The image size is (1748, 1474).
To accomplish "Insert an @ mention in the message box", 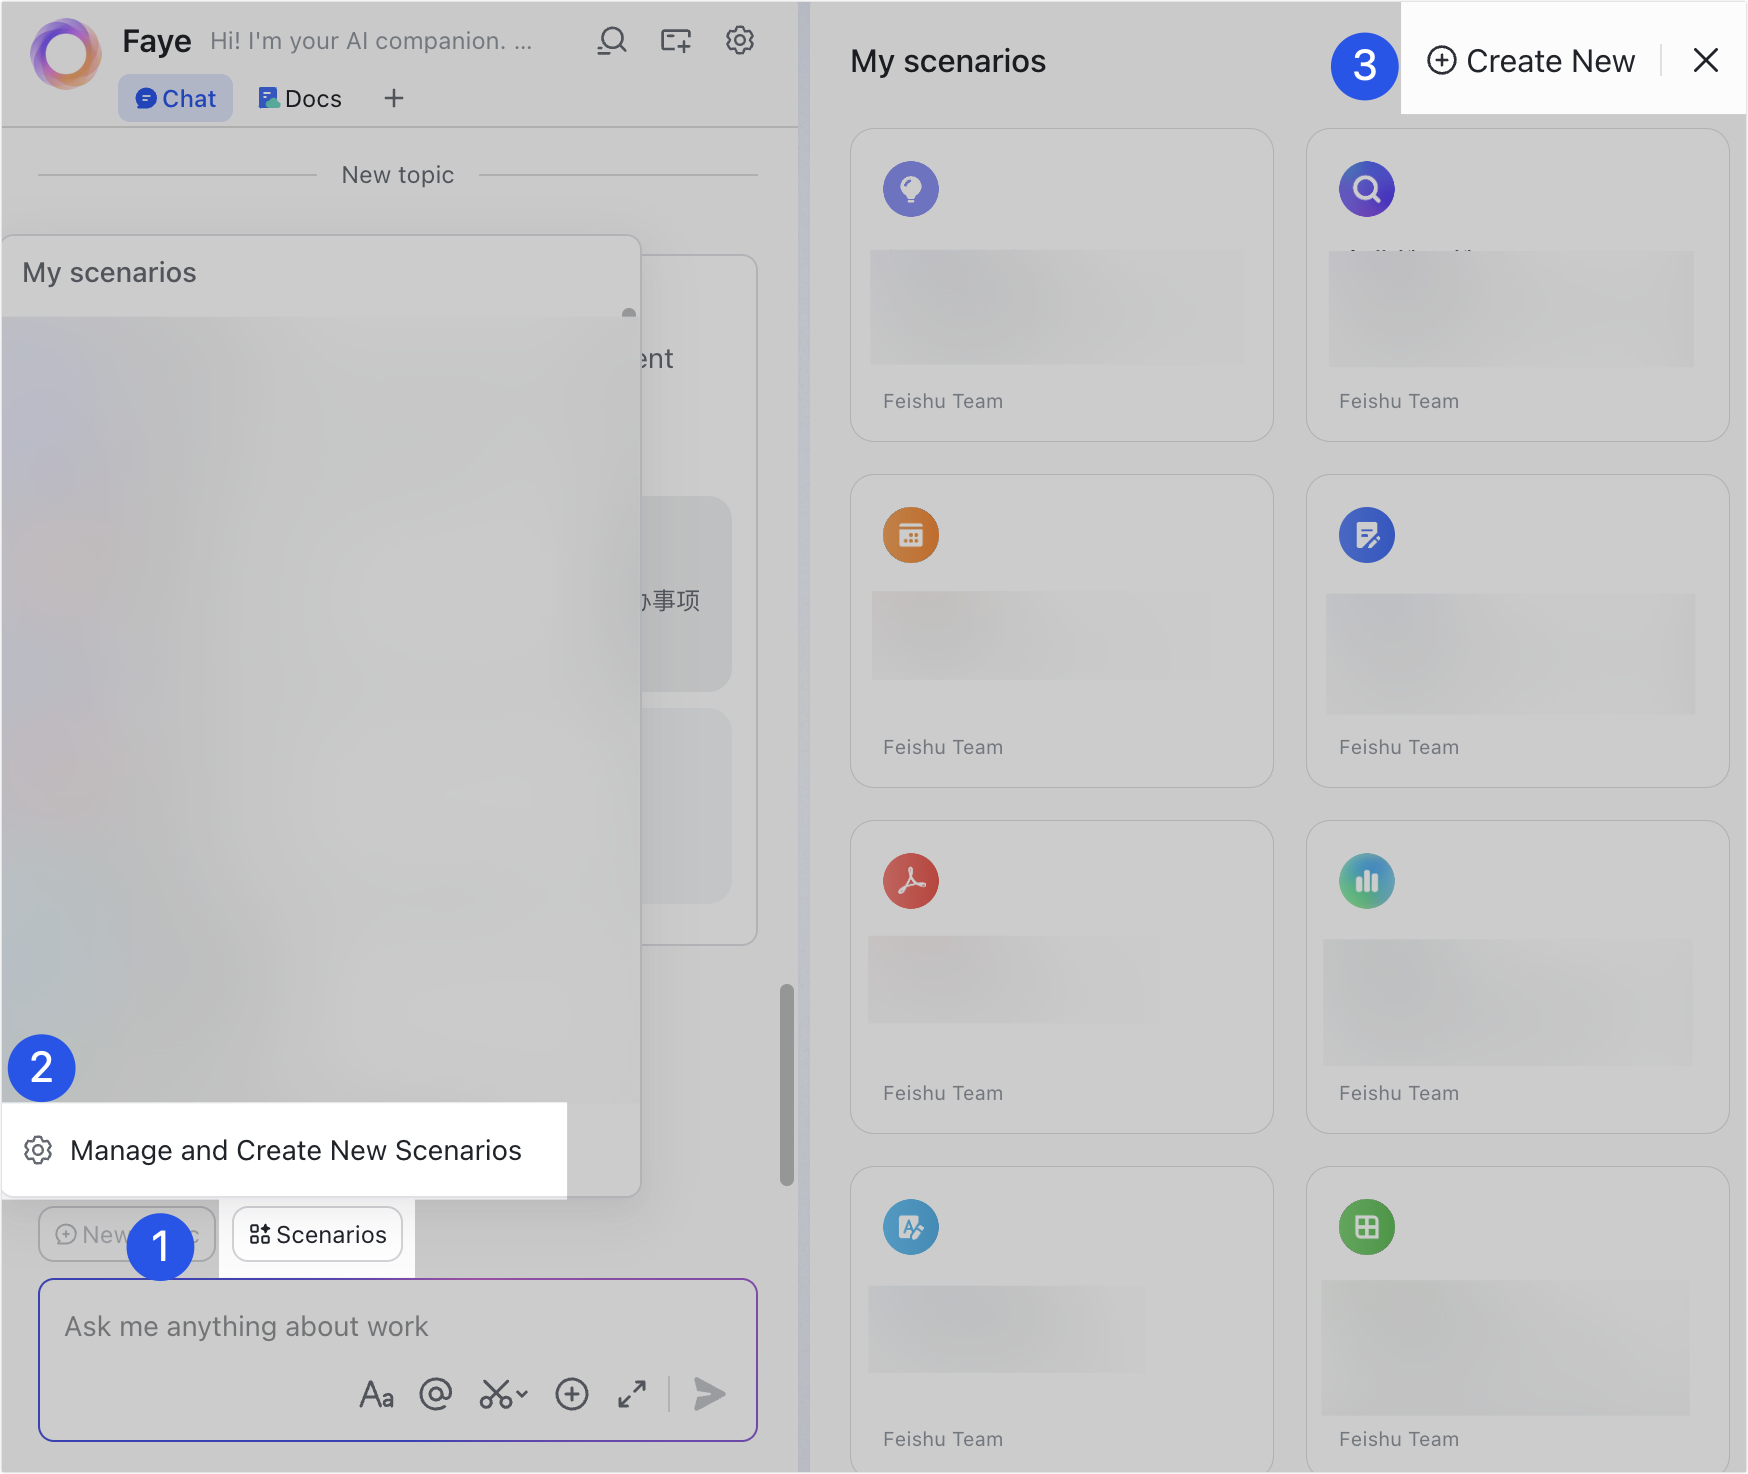I will 436,1393.
